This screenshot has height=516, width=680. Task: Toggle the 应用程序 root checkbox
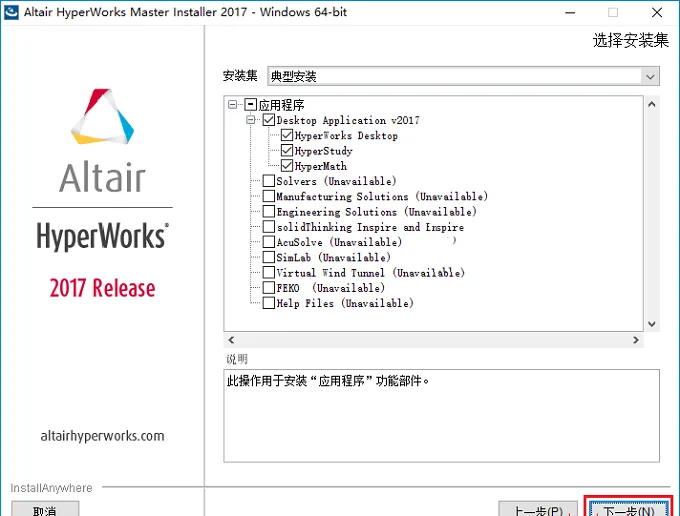click(251, 105)
